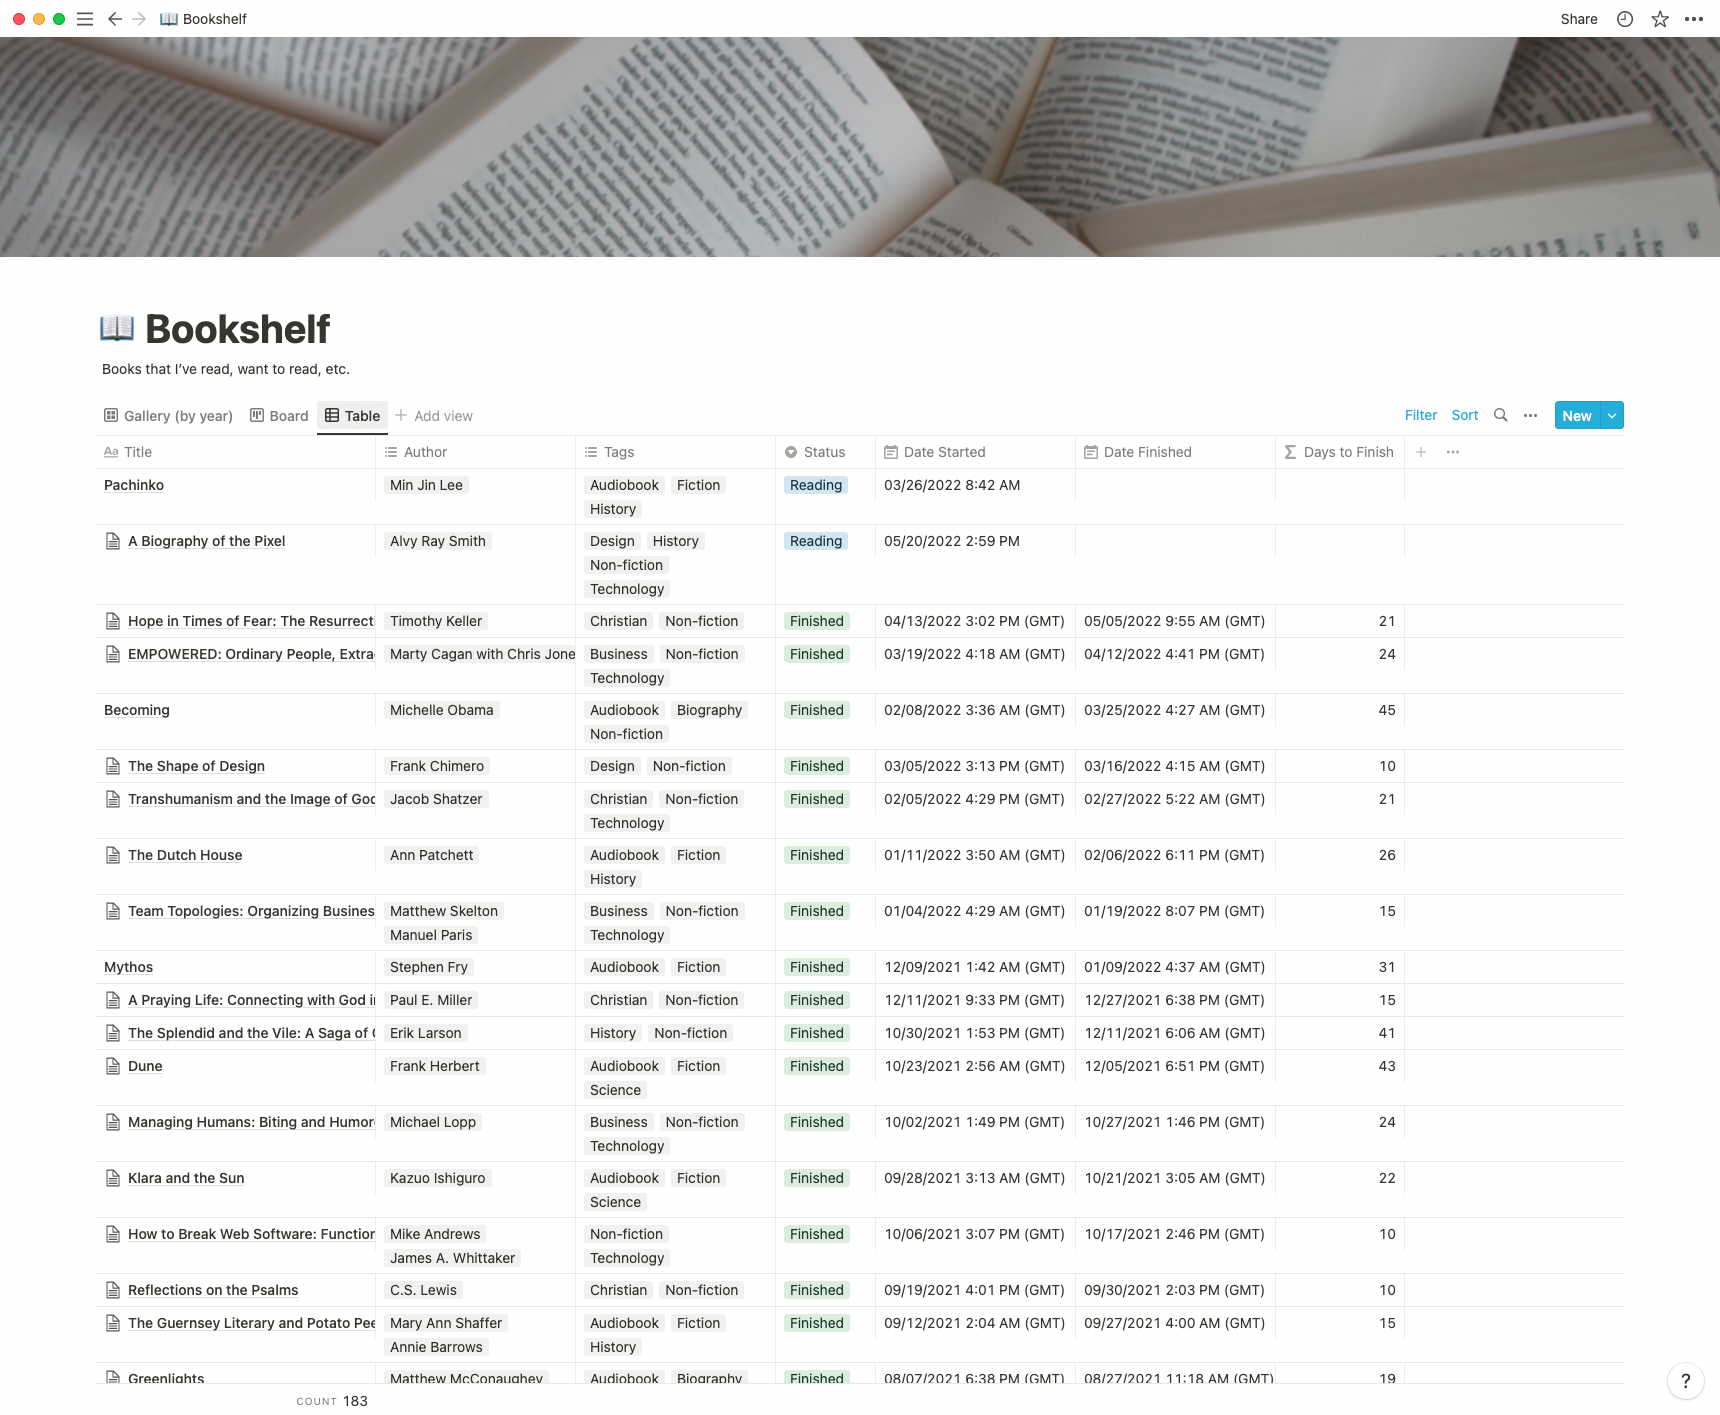Switch to the Board view tab
The width and height of the screenshot is (1720, 1415).
point(279,416)
